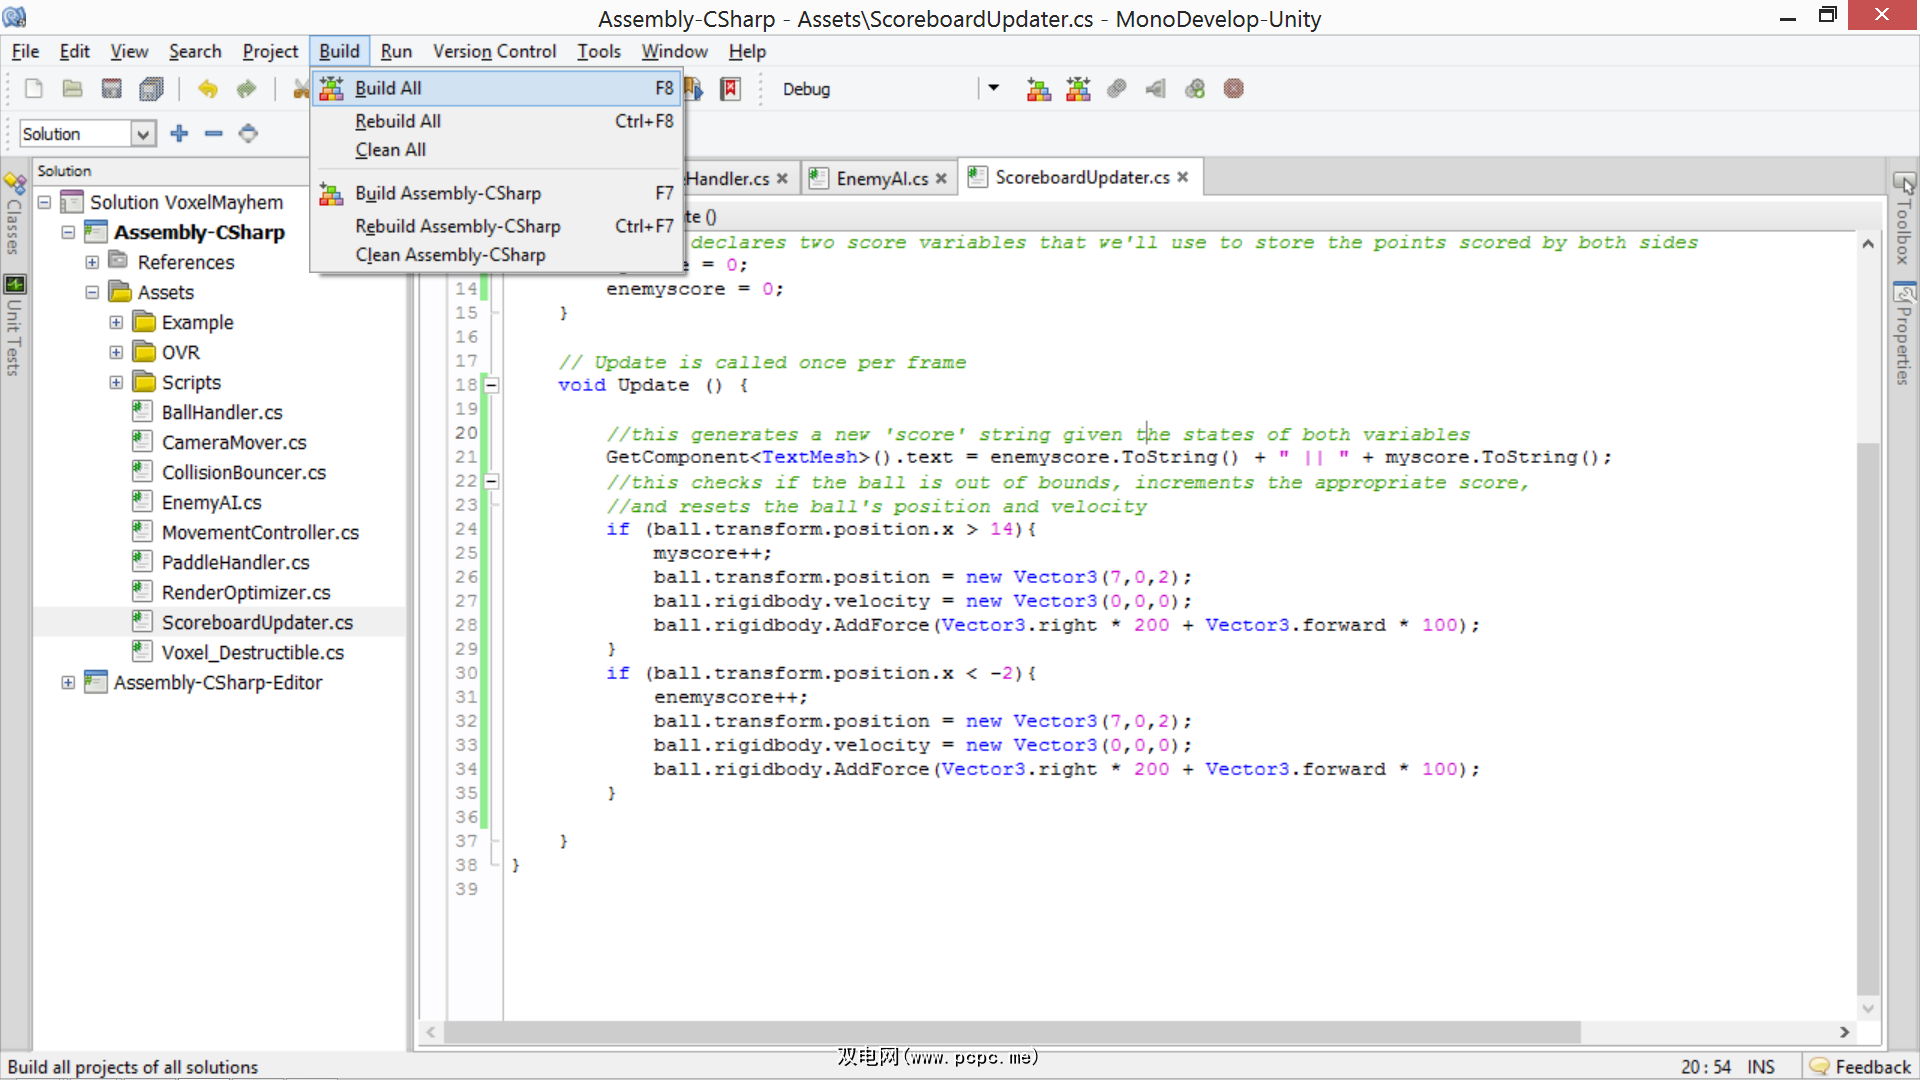Select Rebuild All from Build menu
Viewport: 1920px width, 1080px height.
pos(398,121)
